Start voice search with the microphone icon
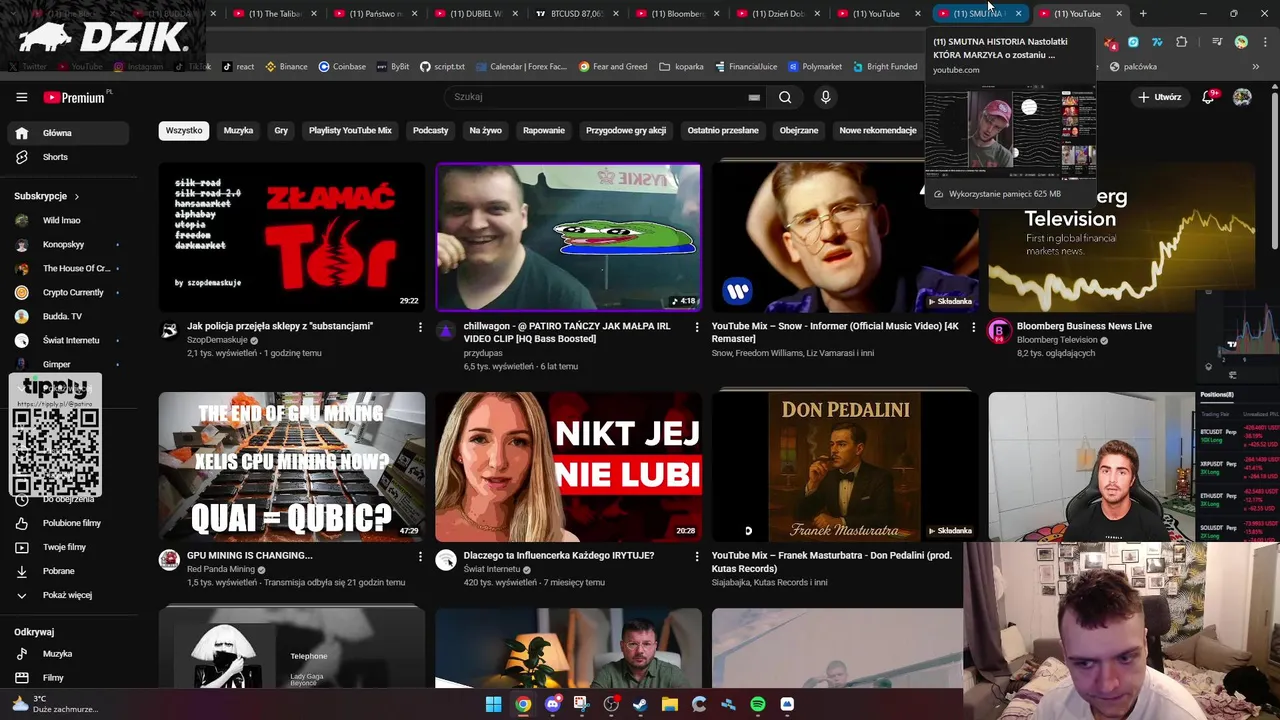This screenshot has height=720, width=1280. 825,97
